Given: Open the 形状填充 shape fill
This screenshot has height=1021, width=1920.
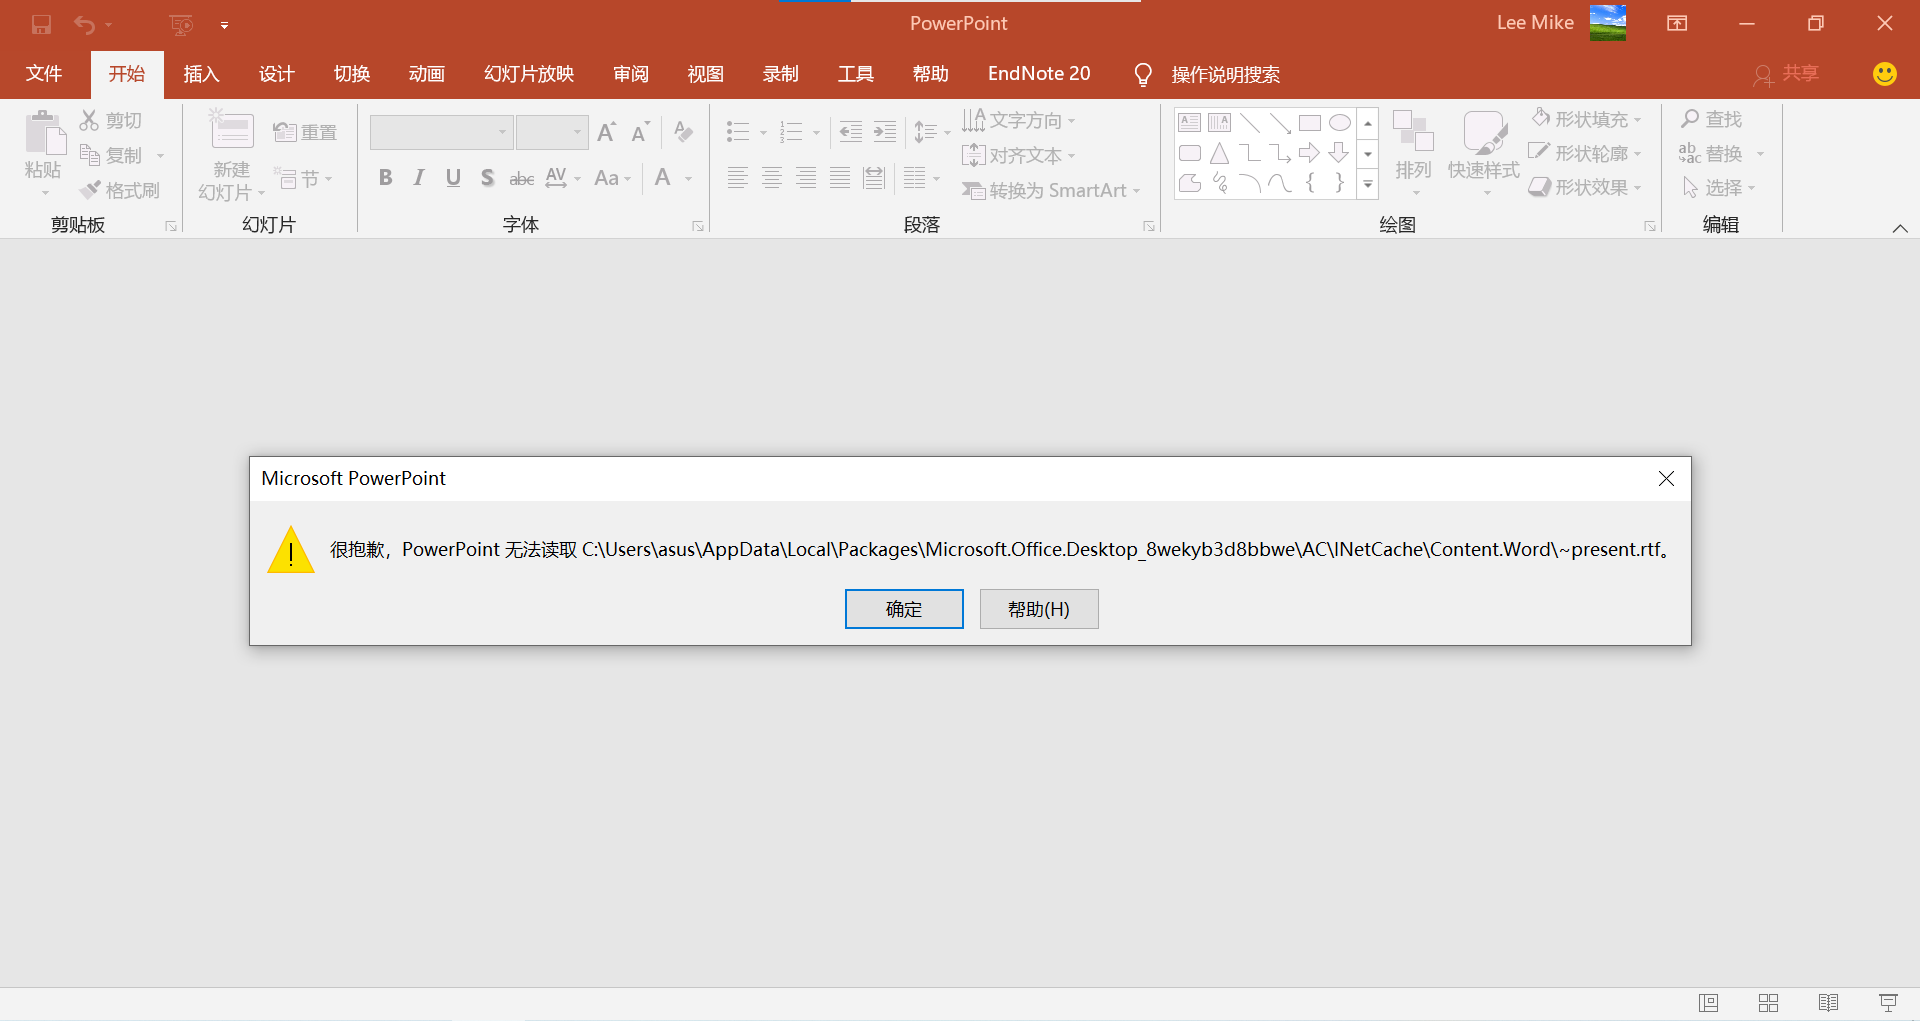Looking at the screenshot, I should (x=1586, y=119).
